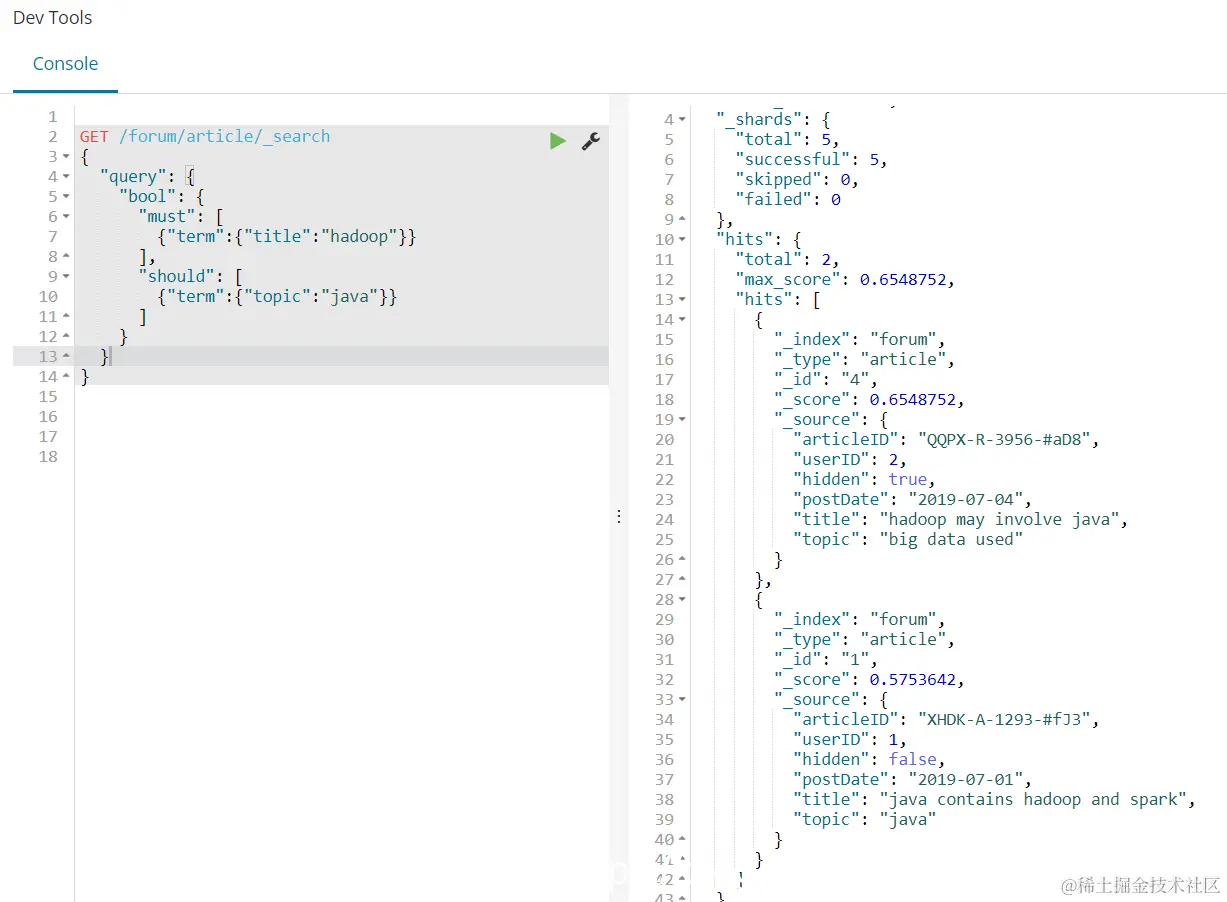Collapse first hit object at response line 14
This screenshot has width=1227, height=902.
[682, 320]
